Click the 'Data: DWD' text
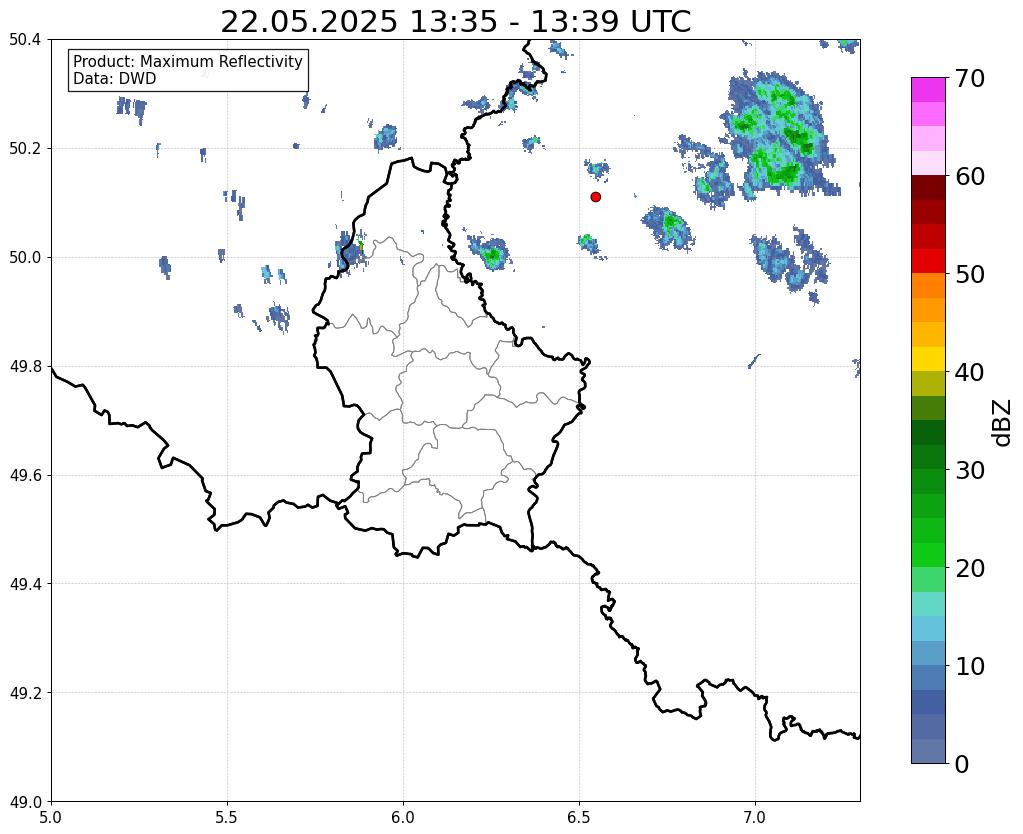Viewport: 1023px width, 834px height. click(115, 79)
